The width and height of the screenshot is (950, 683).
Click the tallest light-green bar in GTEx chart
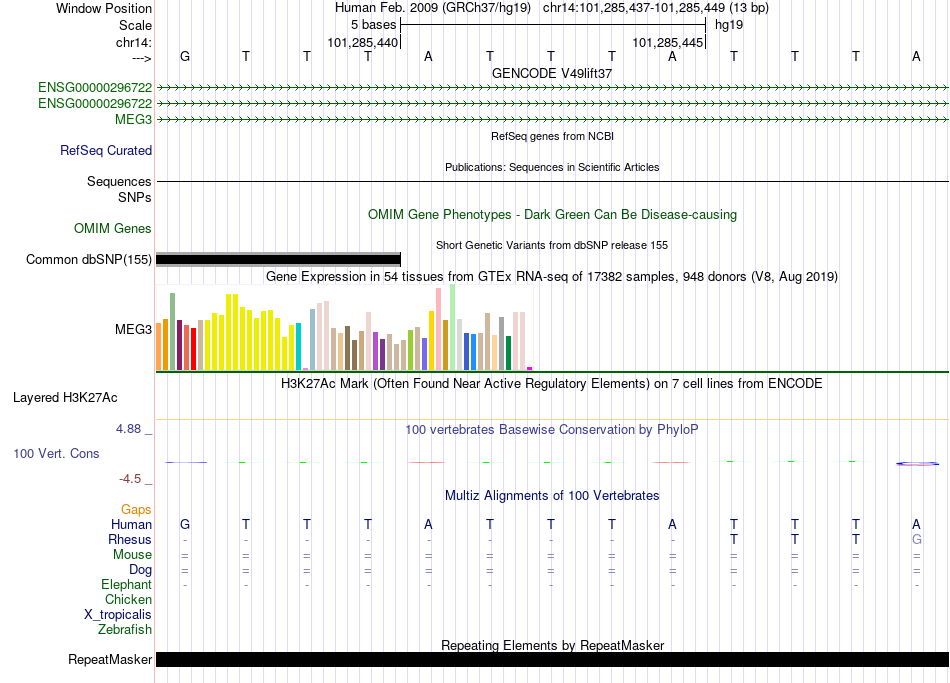(x=453, y=327)
